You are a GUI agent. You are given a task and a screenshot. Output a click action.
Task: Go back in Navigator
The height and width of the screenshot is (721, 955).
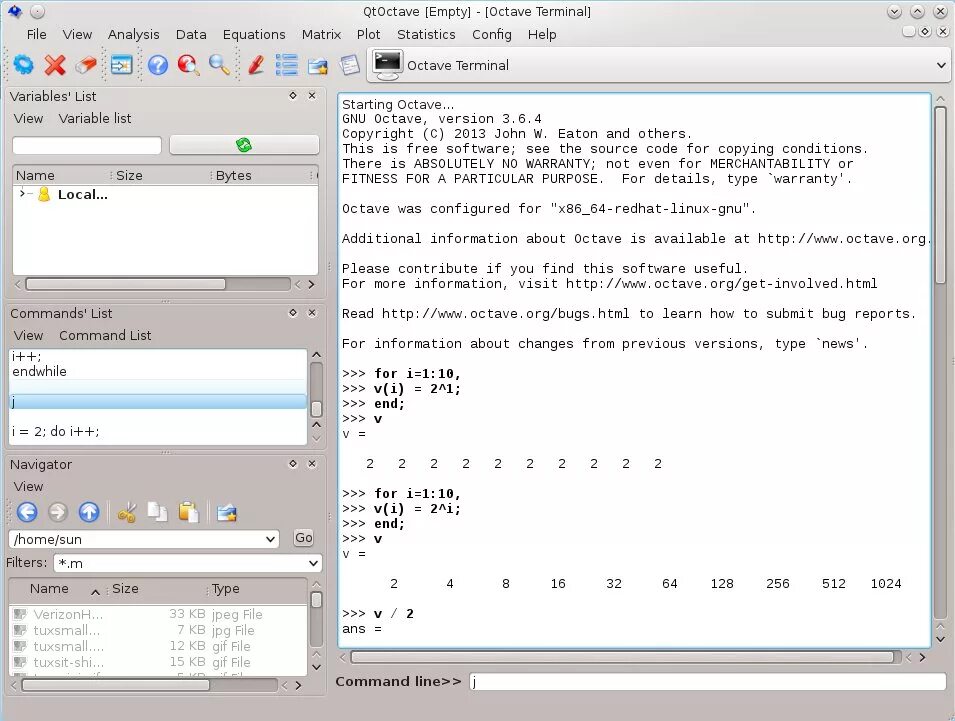[x=27, y=512]
